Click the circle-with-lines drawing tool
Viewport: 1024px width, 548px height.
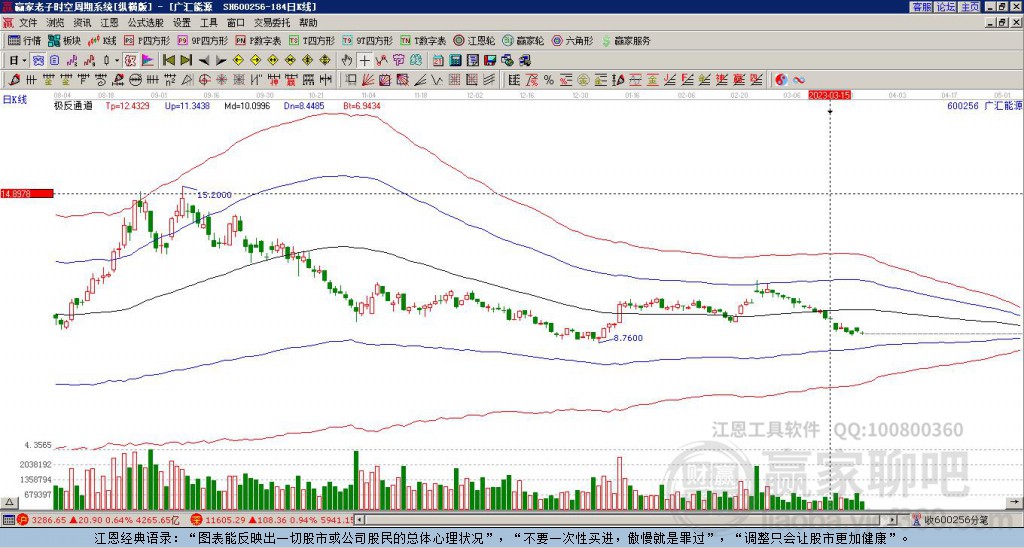(x=135, y=80)
